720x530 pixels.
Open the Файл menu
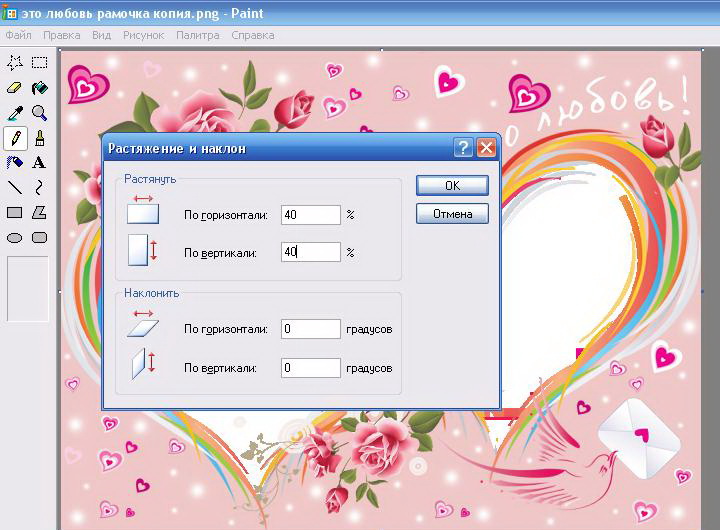(x=18, y=35)
